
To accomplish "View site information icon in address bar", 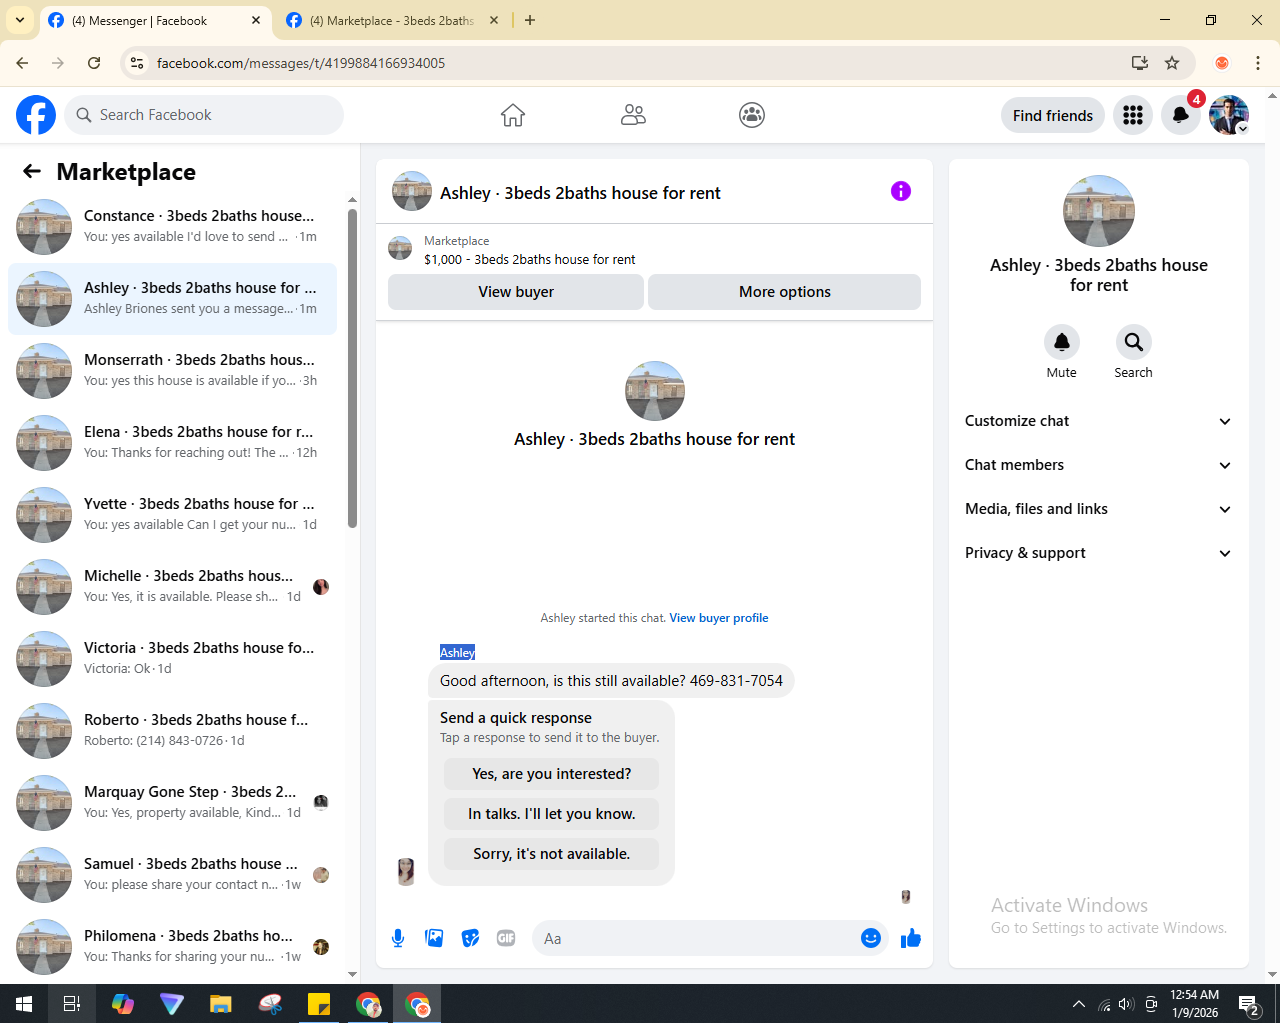I will (x=137, y=63).
